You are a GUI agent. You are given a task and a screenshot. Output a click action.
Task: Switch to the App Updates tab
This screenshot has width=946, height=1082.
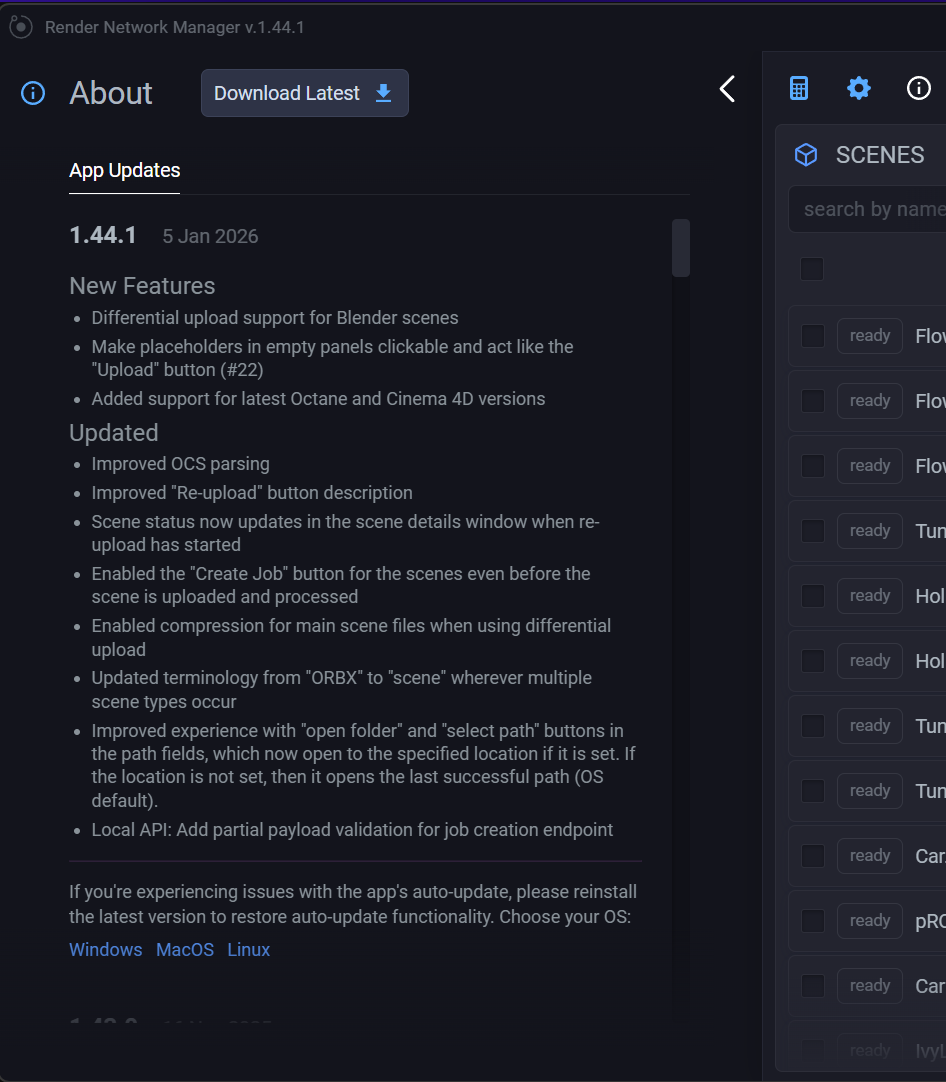[125, 171]
